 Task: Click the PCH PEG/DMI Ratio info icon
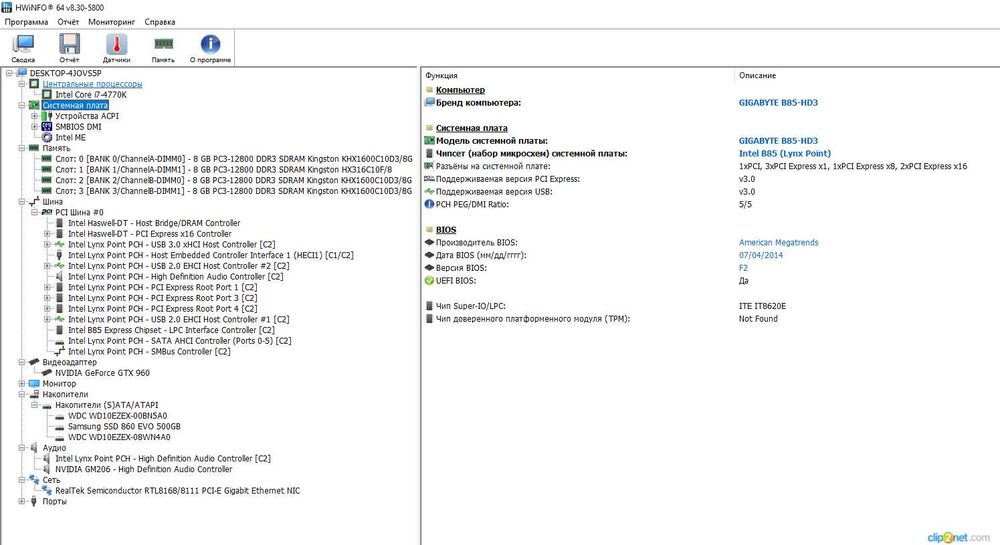click(x=429, y=205)
